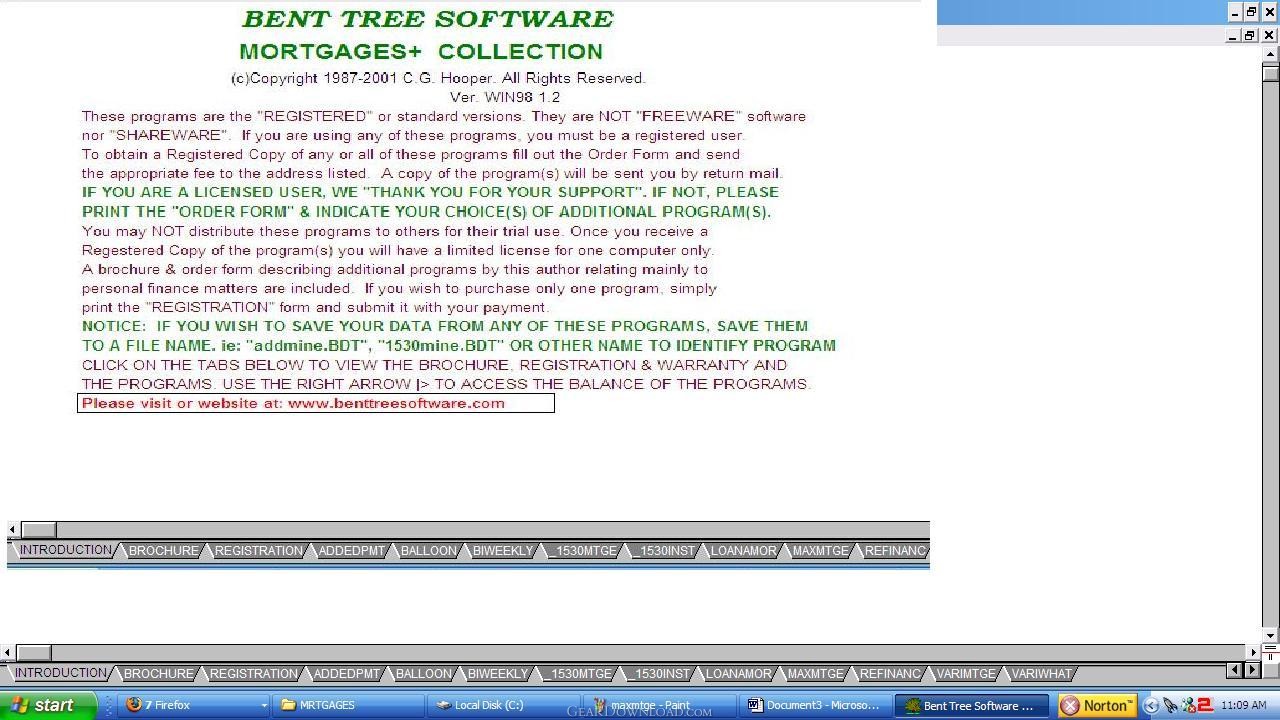Close the application window in top title bar
Screen dimensions: 1280x720
coord(1269,12)
